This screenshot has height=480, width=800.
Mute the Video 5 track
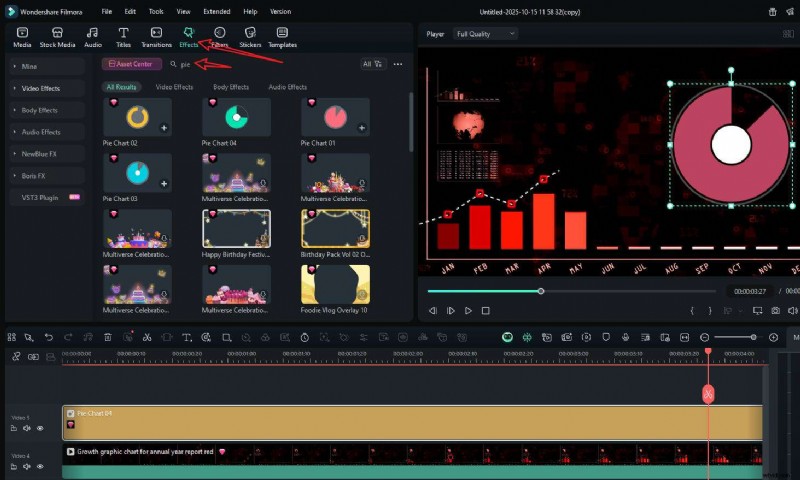click(x=27, y=428)
